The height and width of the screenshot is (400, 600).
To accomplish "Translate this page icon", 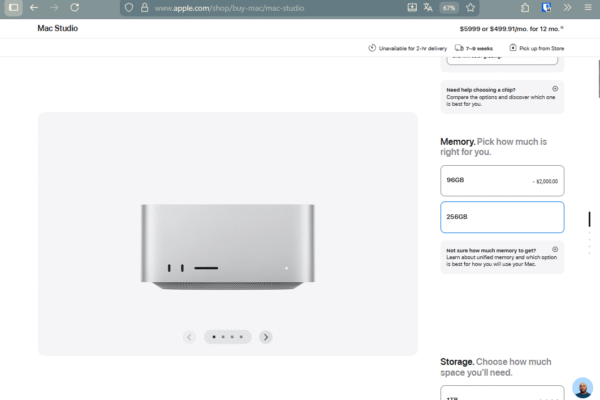I will click(428, 7).
